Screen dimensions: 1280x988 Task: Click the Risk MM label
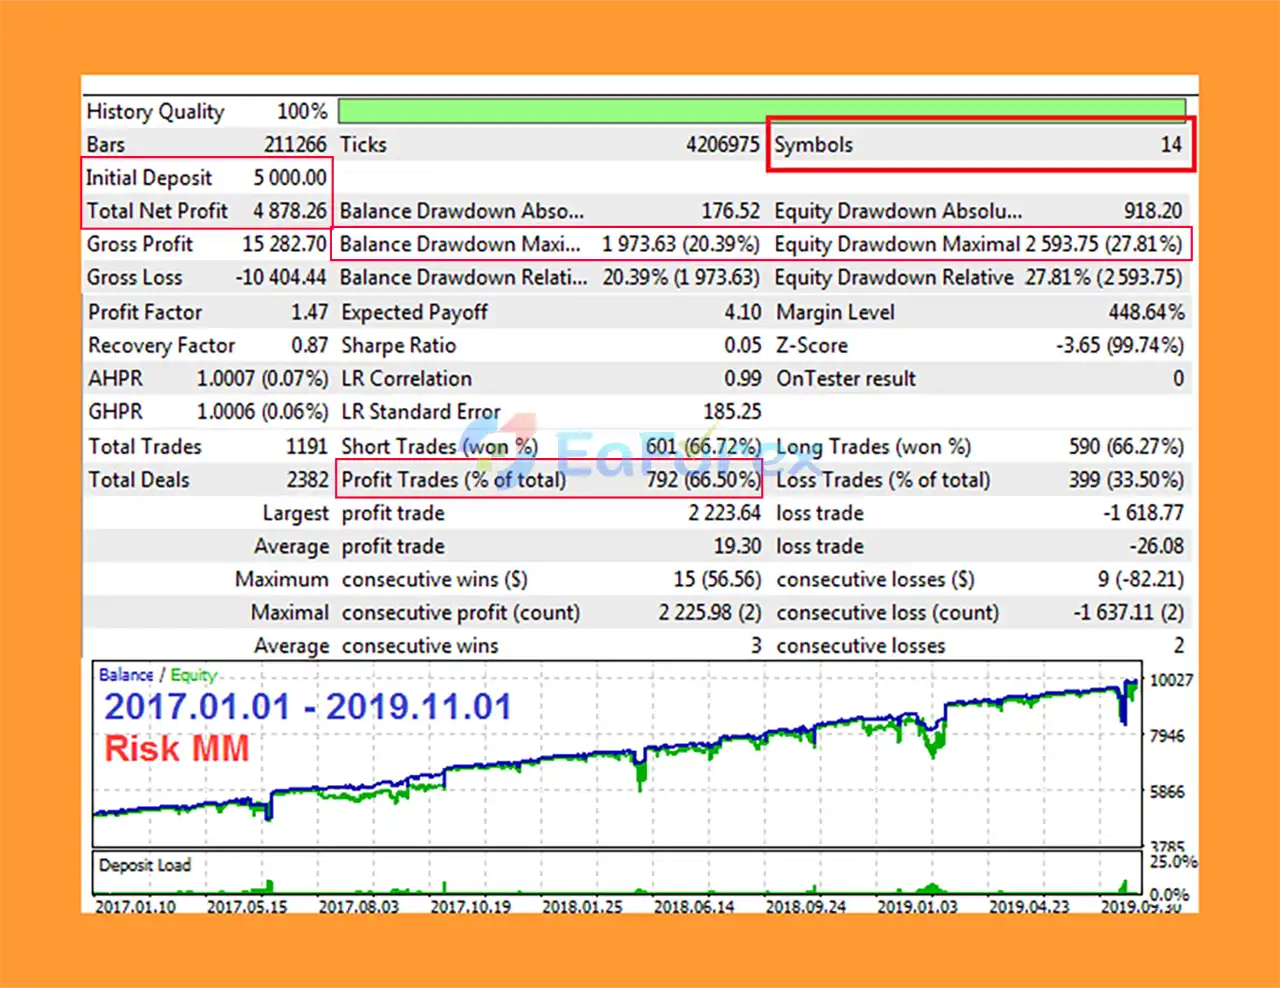[176, 749]
